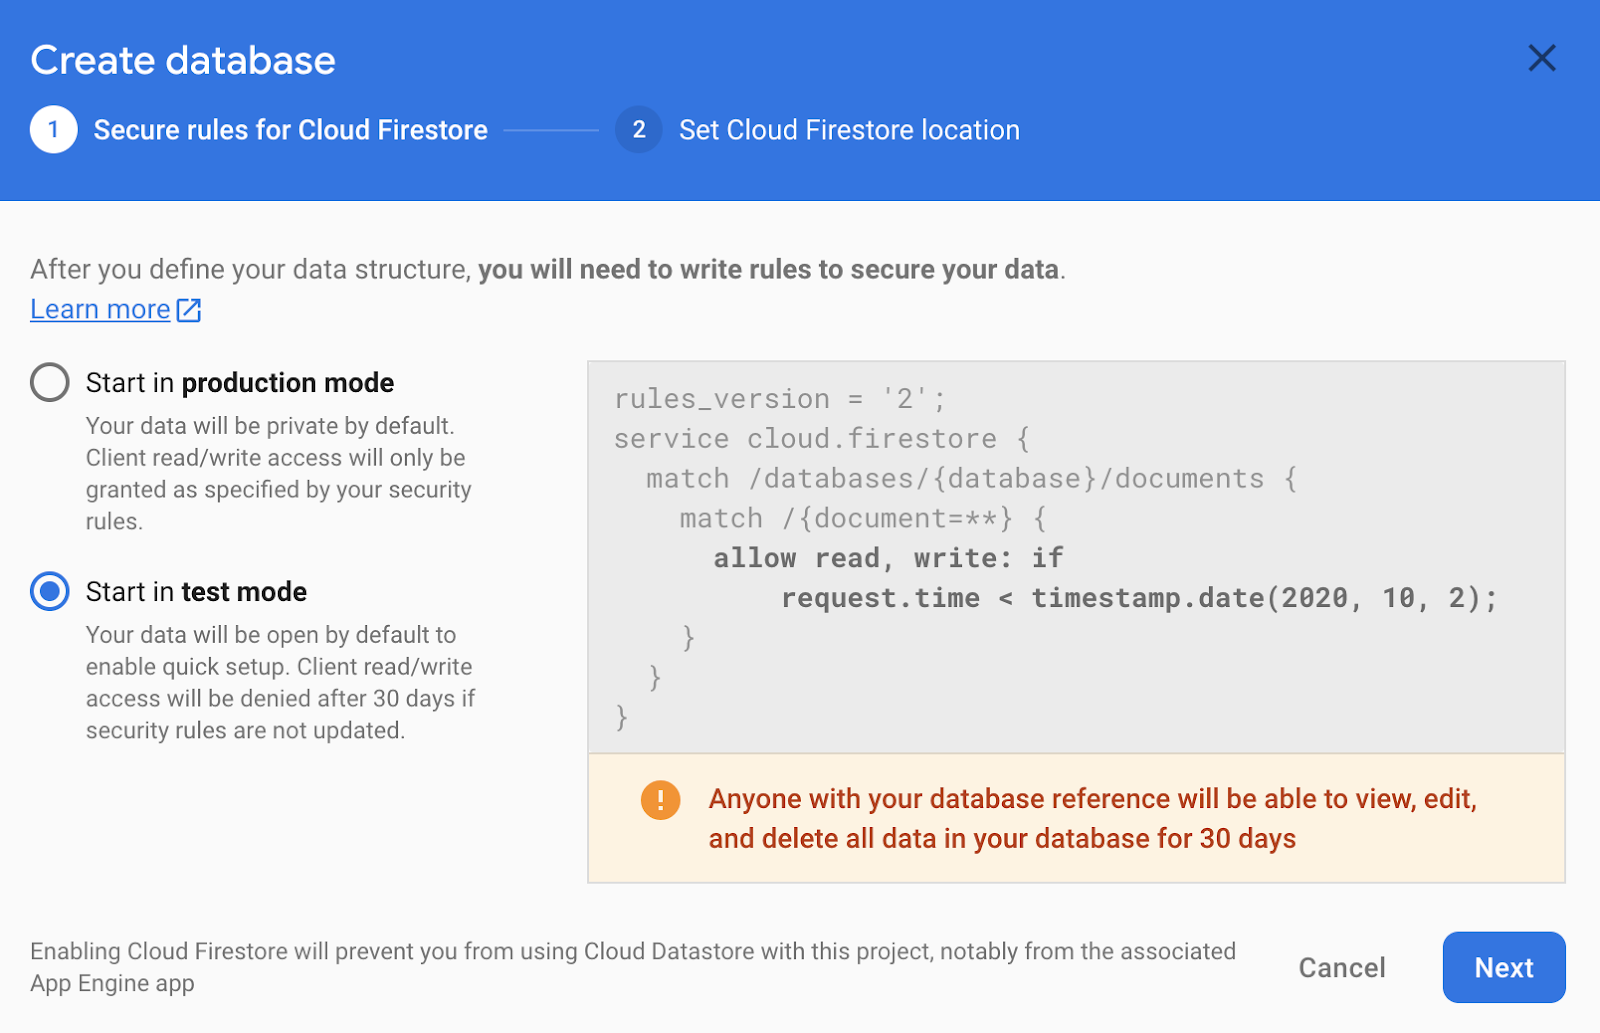Click the 'Start in test mode' label
The width and height of the screenshot is (1600, 1033).
tap(196, 592)
